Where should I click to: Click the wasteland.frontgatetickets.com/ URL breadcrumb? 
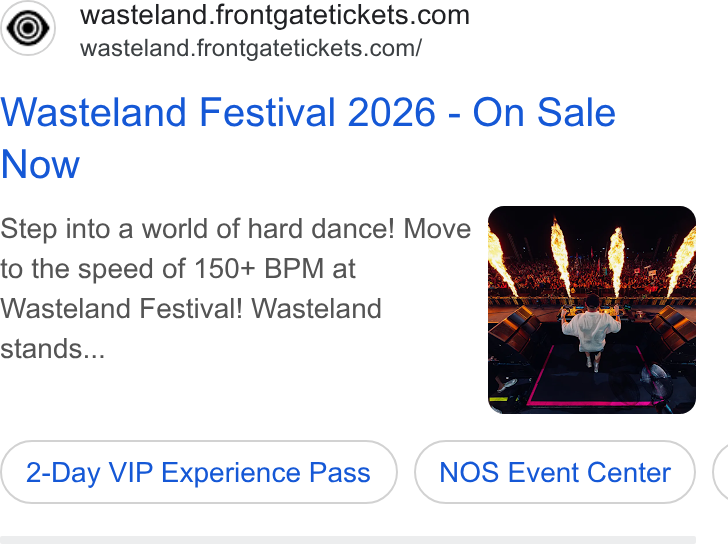(251, 48)
